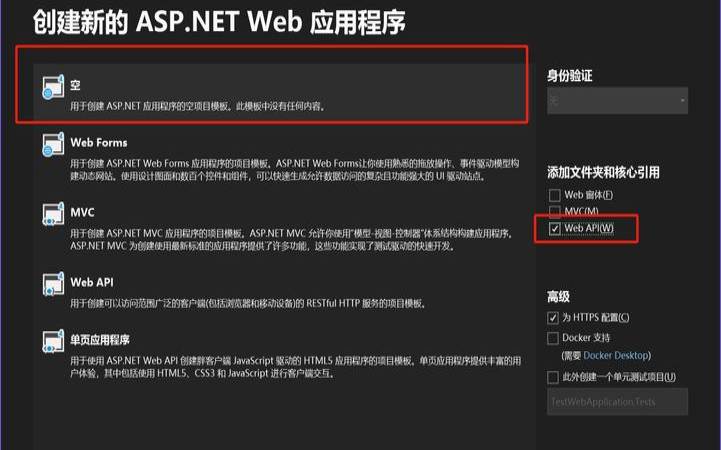Click the Web API template icon
The width and height of the screenshot is (721, 450).
click(53, 285)
